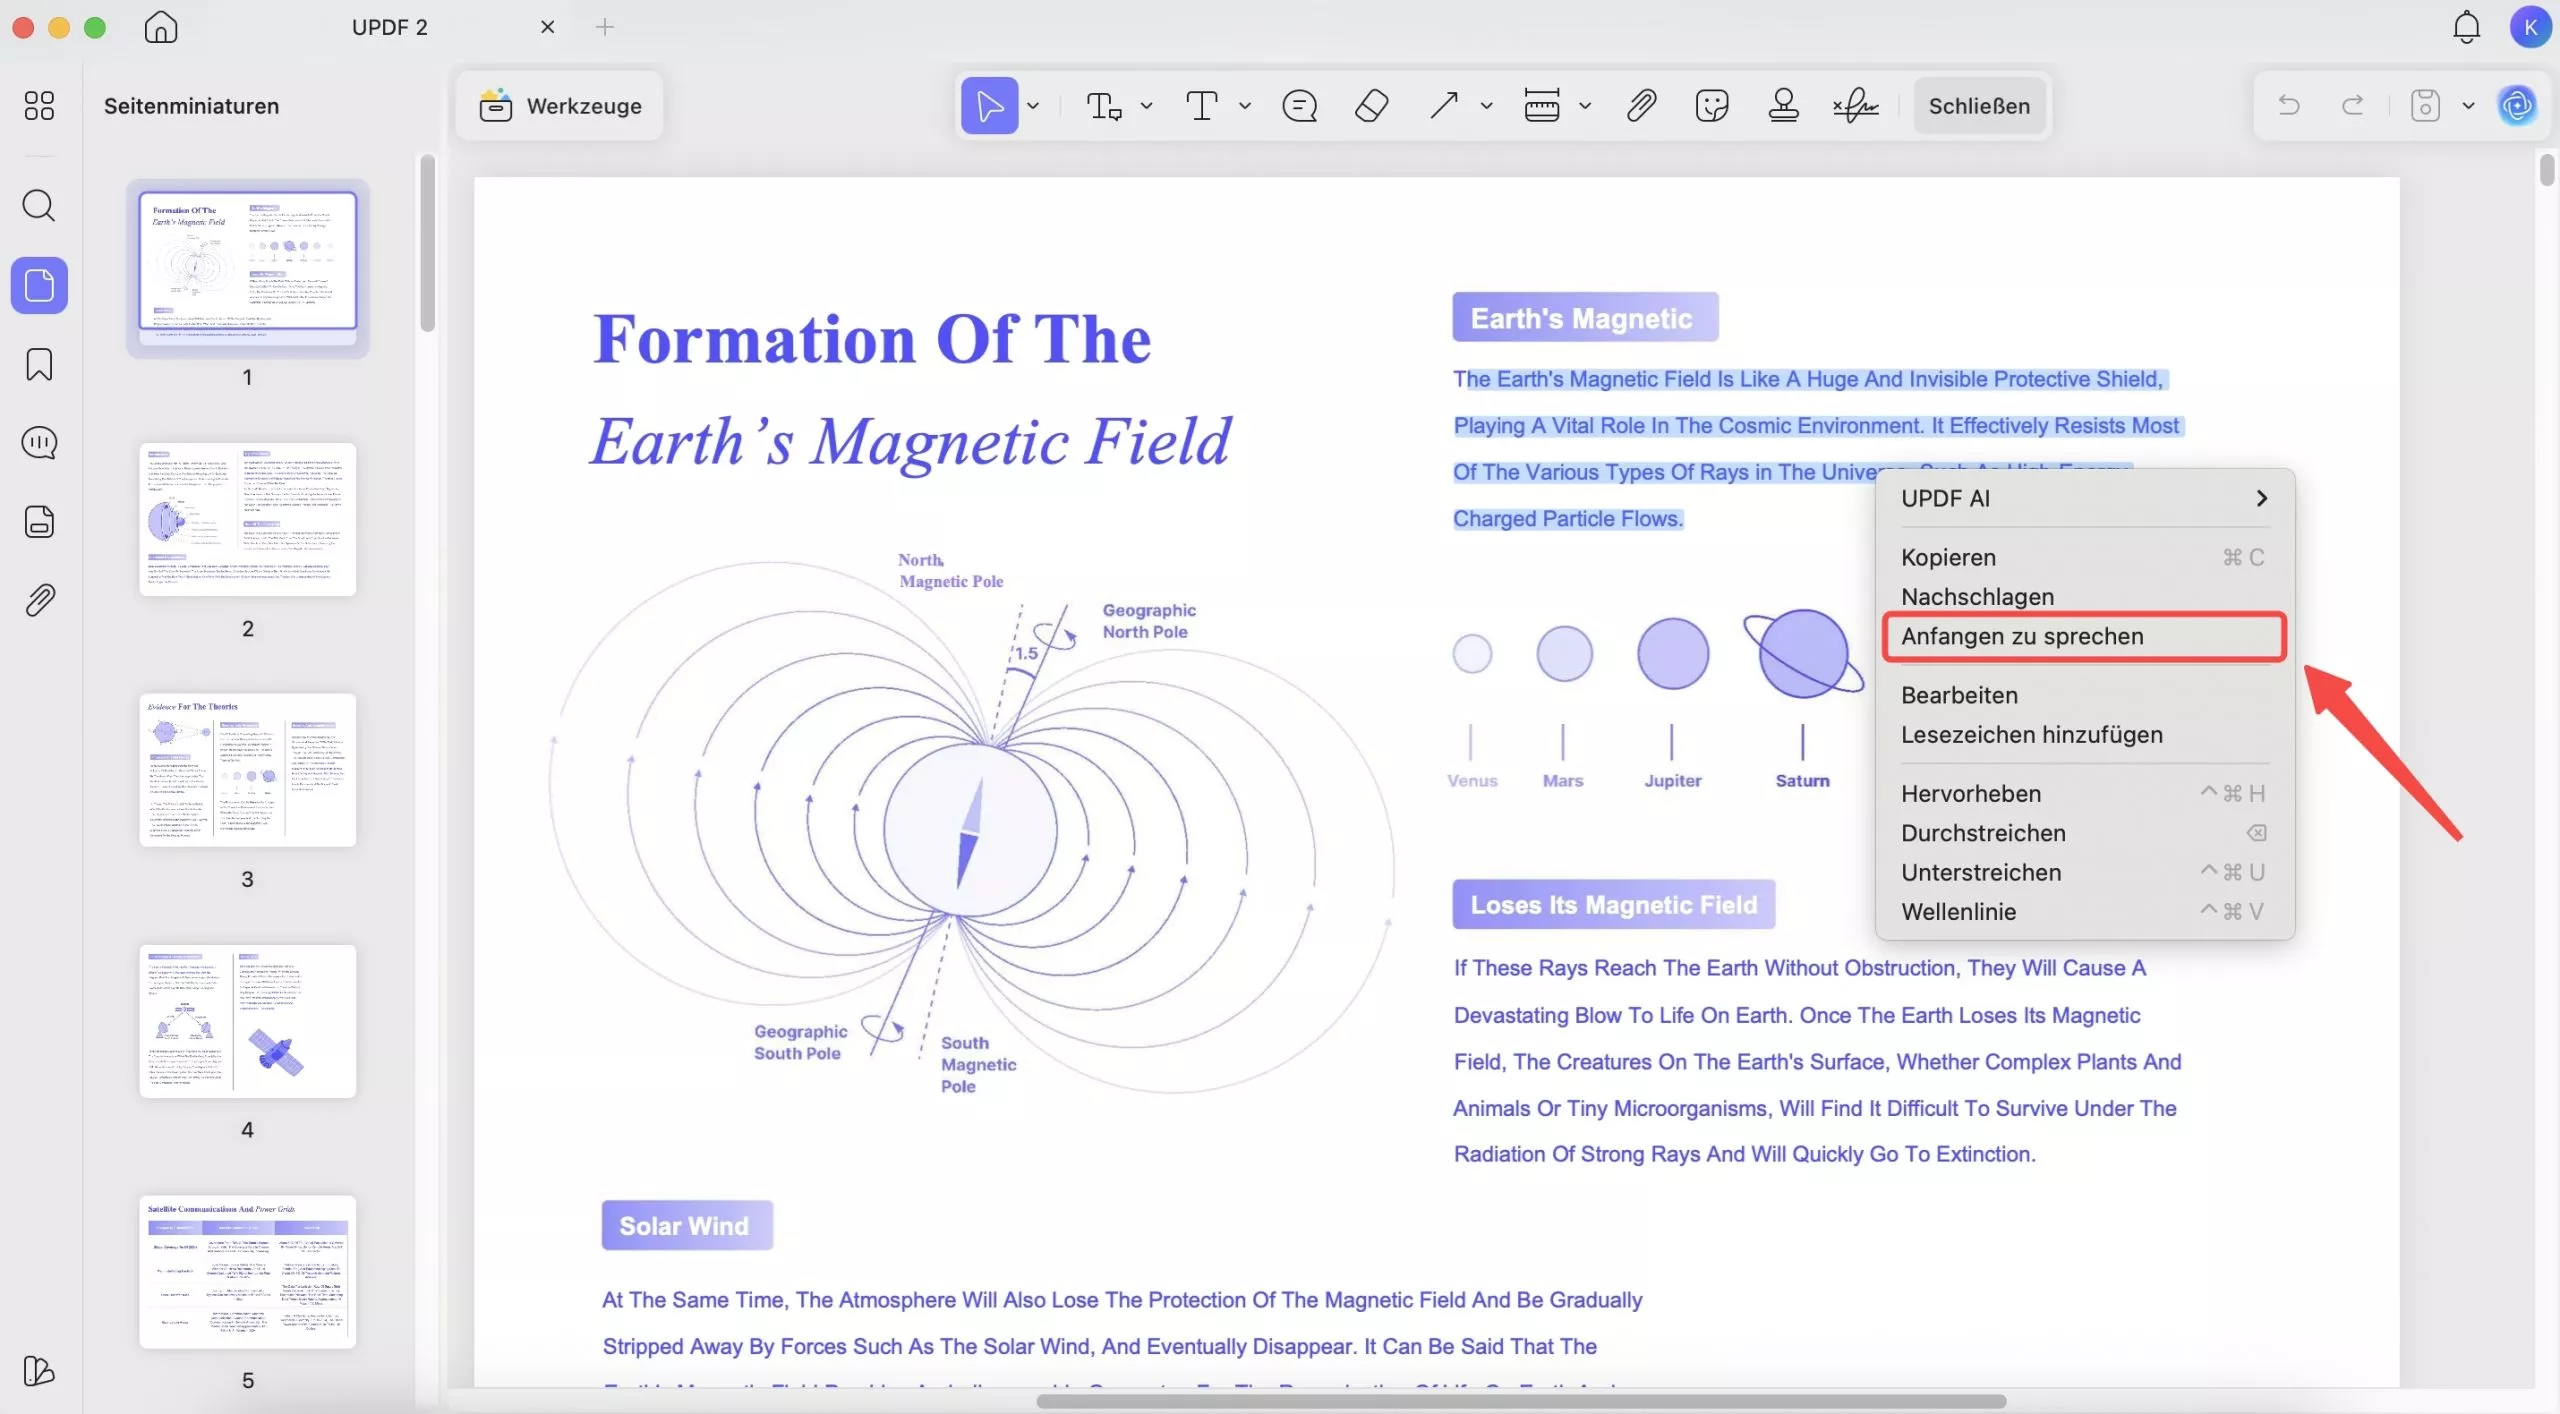
Task: Undo the last action
Action: (2288, 105)
